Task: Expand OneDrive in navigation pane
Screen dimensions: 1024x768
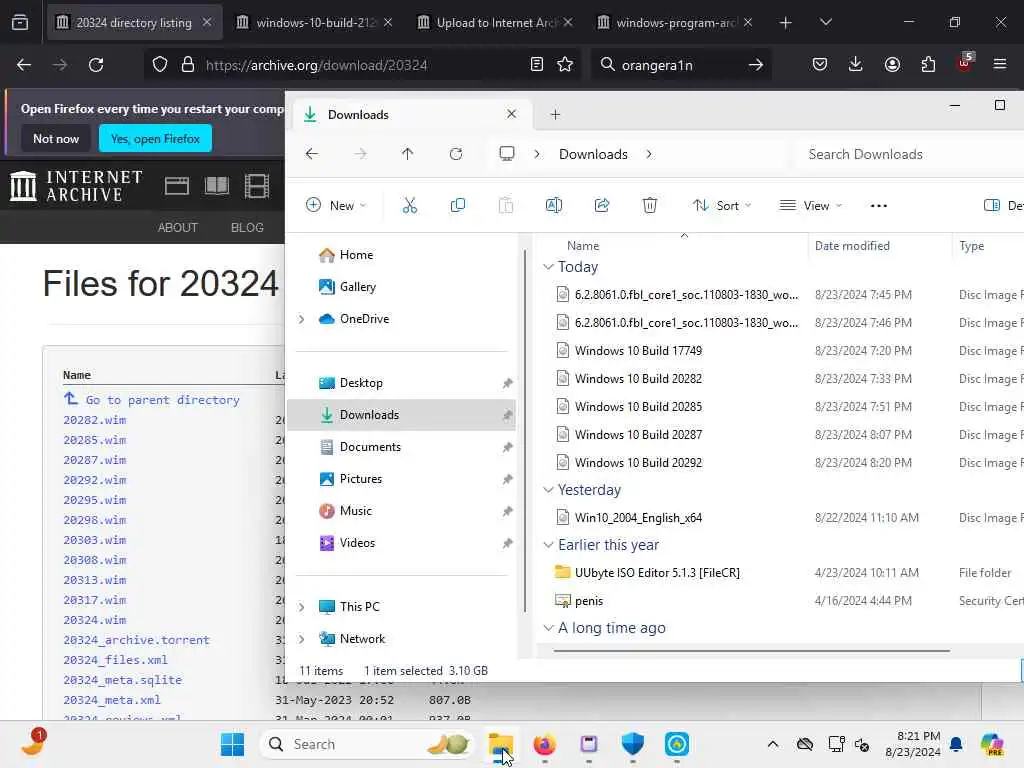Action: point(301,319)
